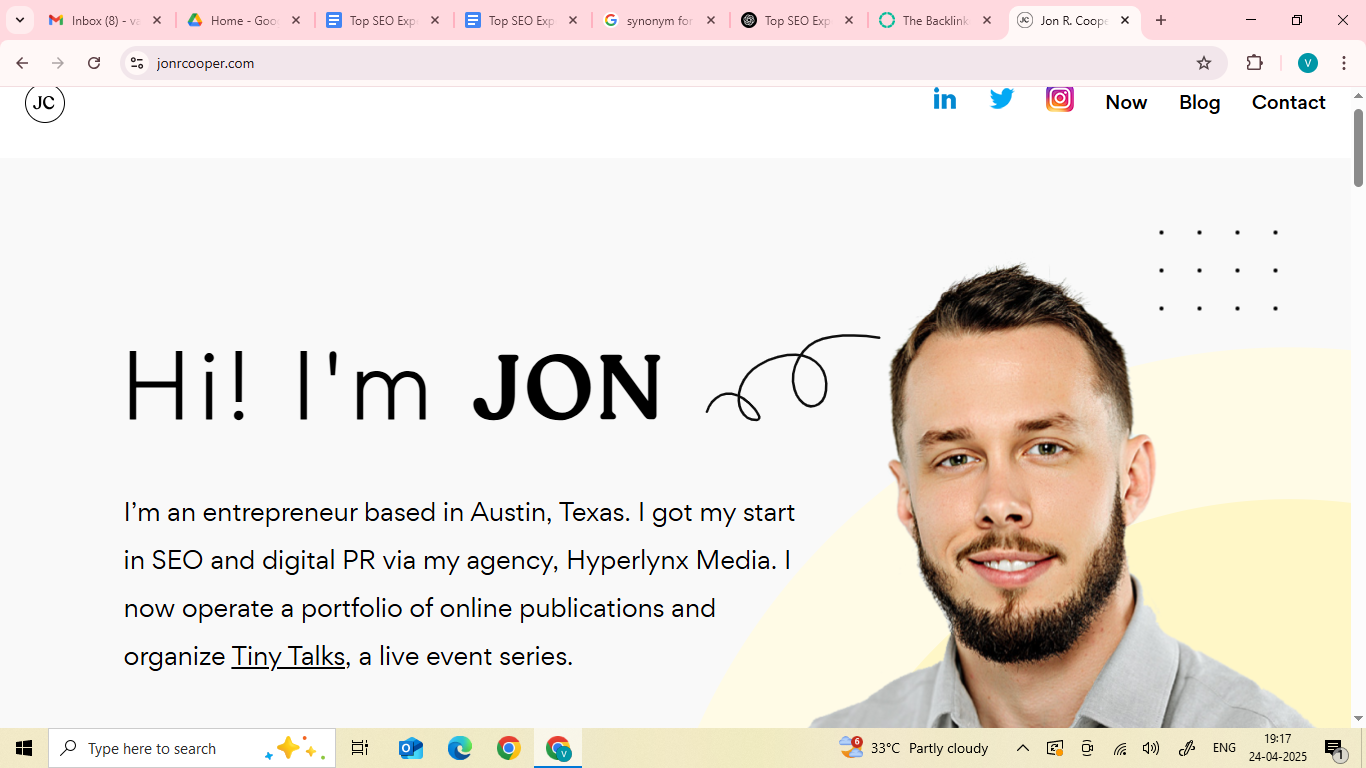Click the browser forward arrow
This screenshot has width=1366, height=768.
(58, 63)
